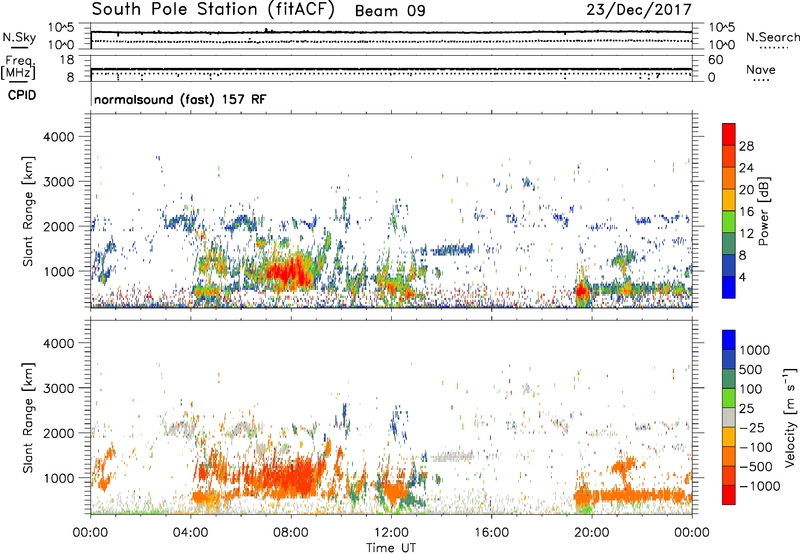Viewport: 800px width, 554px height.
Task: Click the blue top of velocity colorbar
Action: click(729, 340)
